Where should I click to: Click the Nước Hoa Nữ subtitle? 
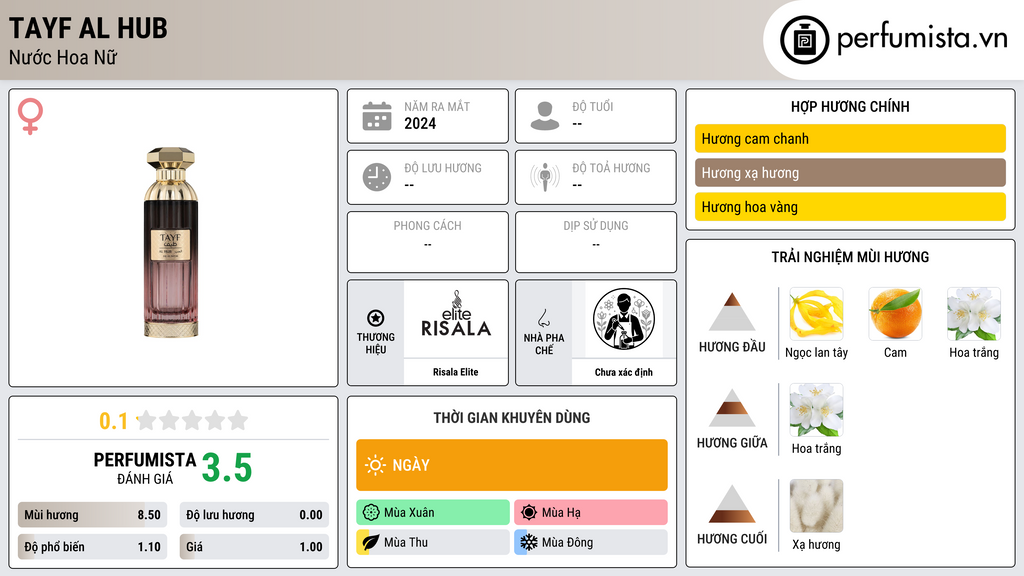point(63,57)
